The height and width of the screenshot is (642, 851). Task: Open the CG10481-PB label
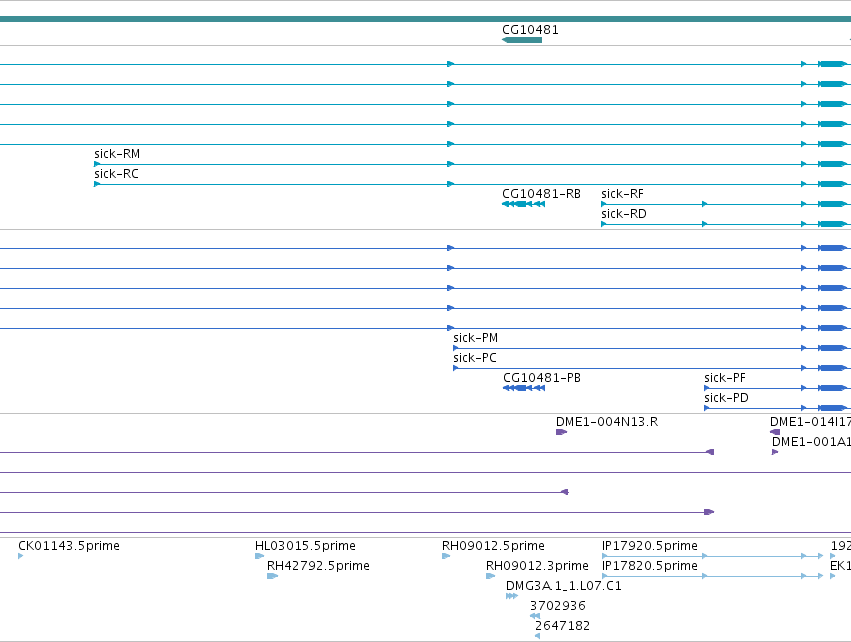542,378
